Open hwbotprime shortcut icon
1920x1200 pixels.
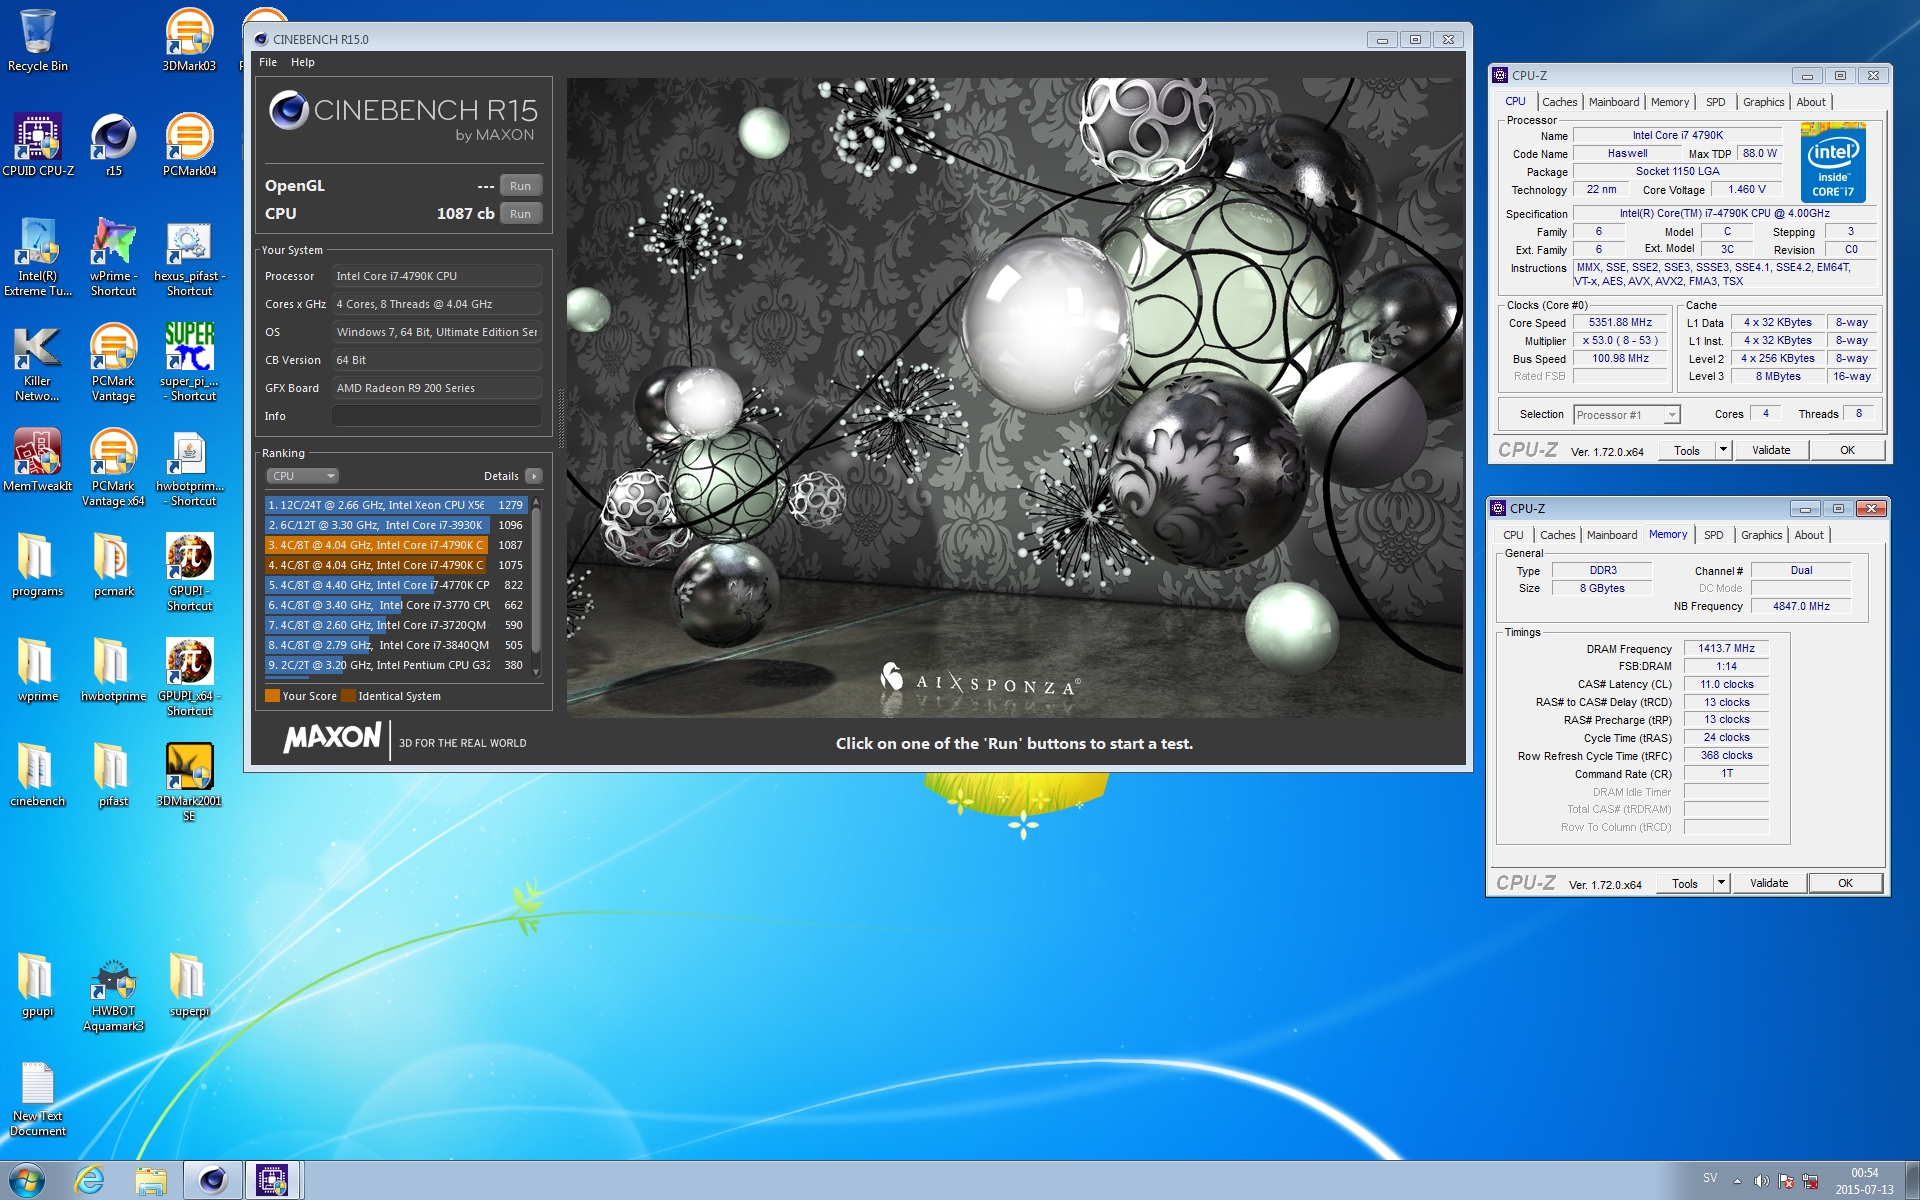[189, 467]
